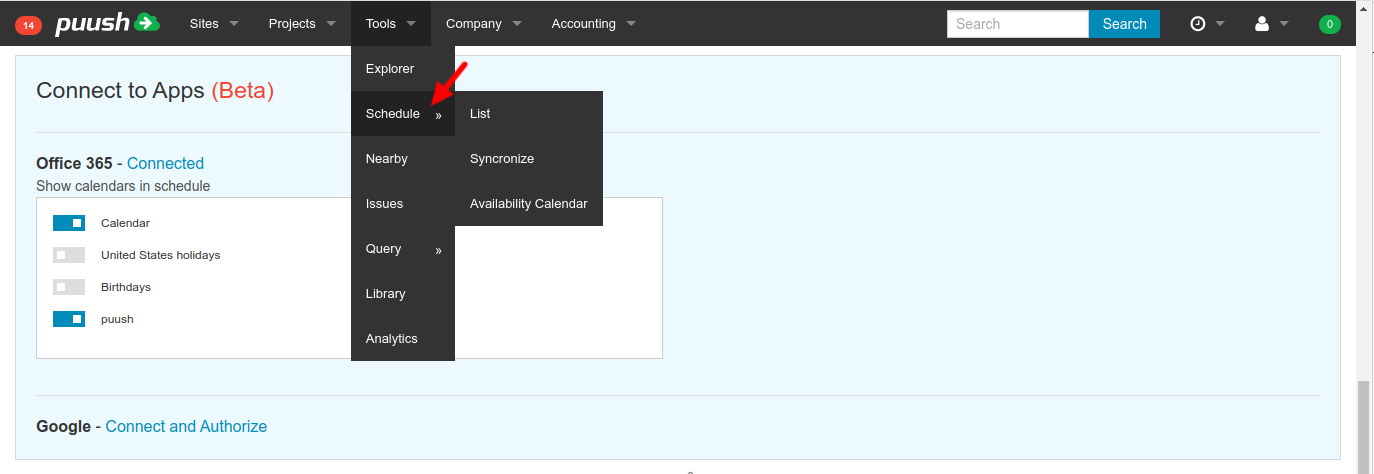Disable the puush calendar toggle
The height and width of the screenshot is (474, 1374).
coord(69,319)
